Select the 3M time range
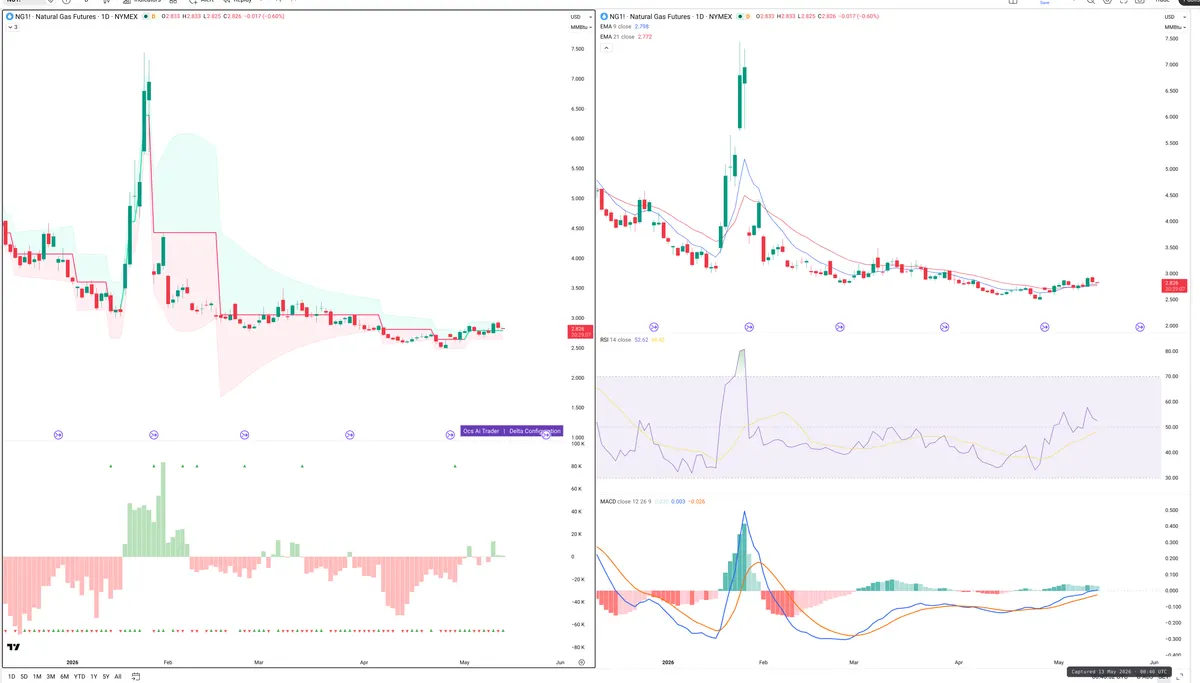Image resolution: width=1200 pixels, height=683 pixels. click(x=50, y=677)
